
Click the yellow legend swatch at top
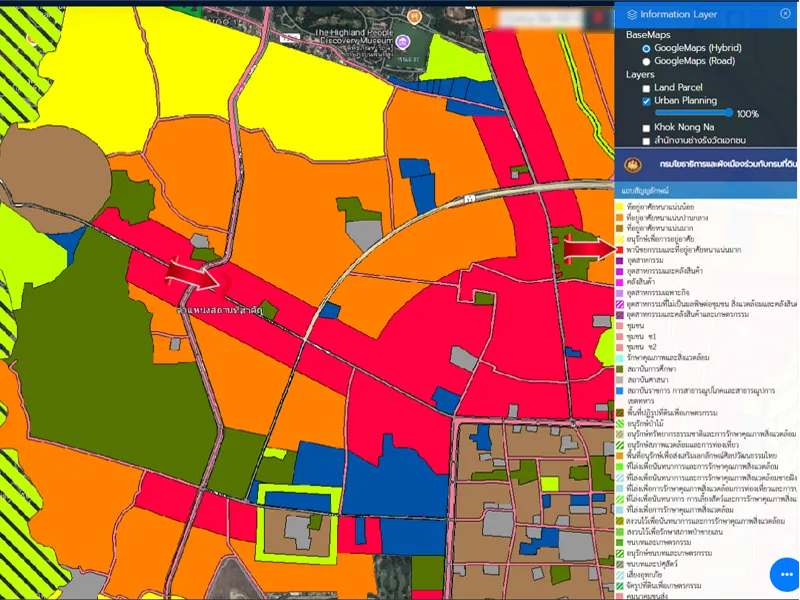tap(619, 205)
